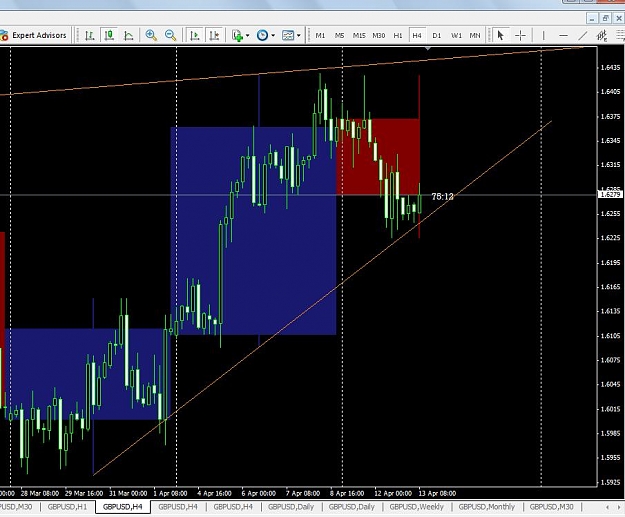Select the equidistant channel tool
This screenshot has width=625, height=517.
pyautogui.click(x=602, y=35)
